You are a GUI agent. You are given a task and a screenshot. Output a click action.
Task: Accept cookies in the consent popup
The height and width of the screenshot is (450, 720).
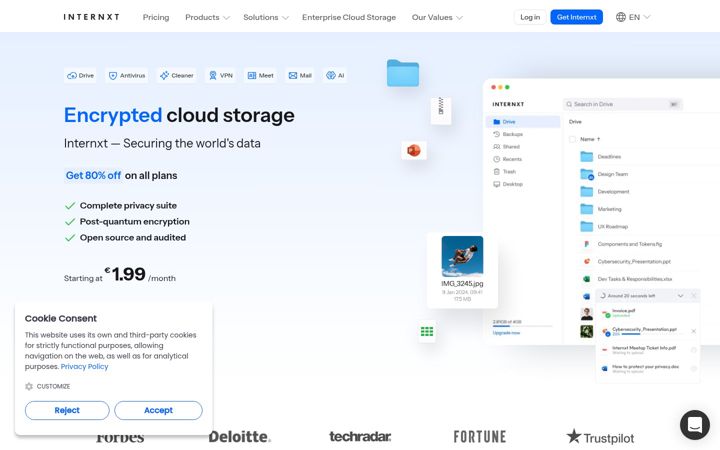tap(158, 410)
